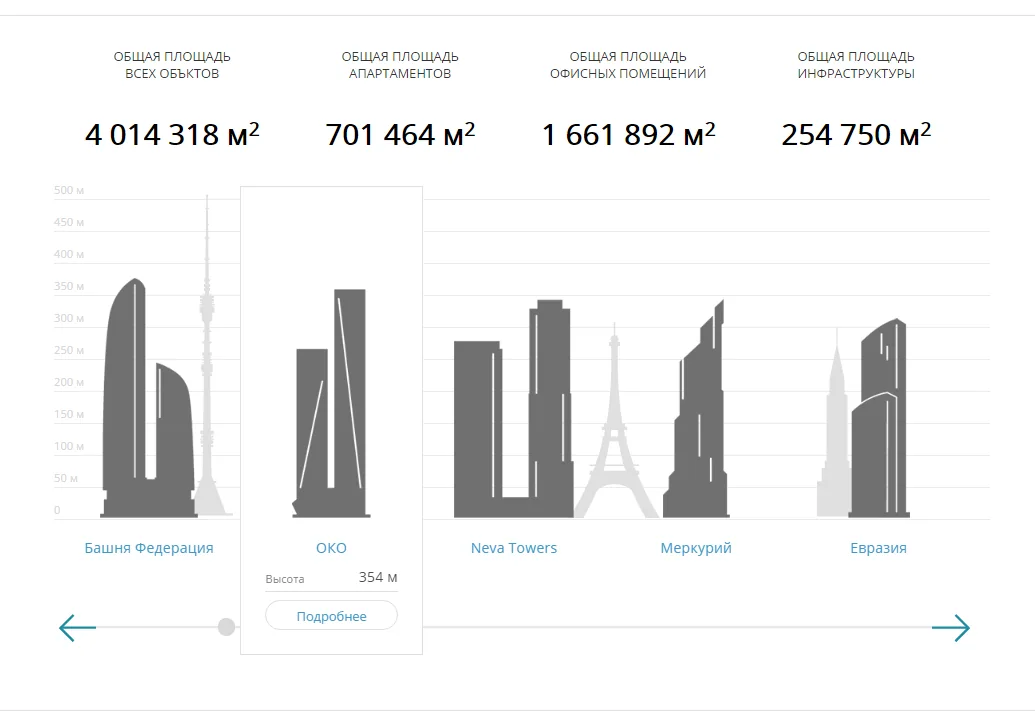Click the 354 м height value
Screen dimensions: 1035x714
click(378, 577)
